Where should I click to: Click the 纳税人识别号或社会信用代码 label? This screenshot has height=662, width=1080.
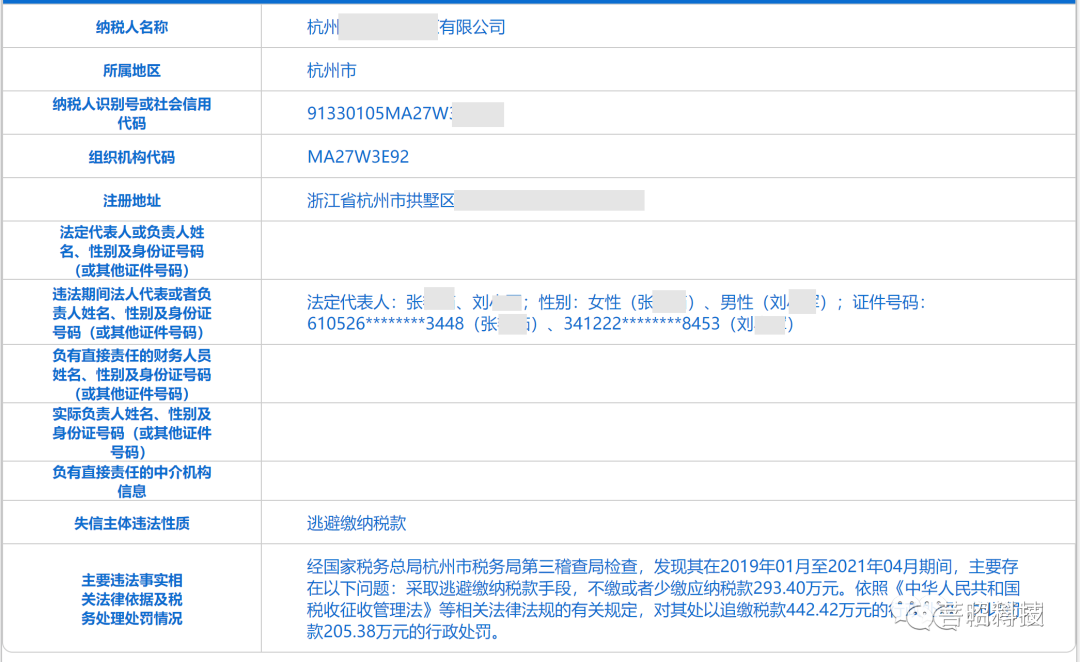132,113
